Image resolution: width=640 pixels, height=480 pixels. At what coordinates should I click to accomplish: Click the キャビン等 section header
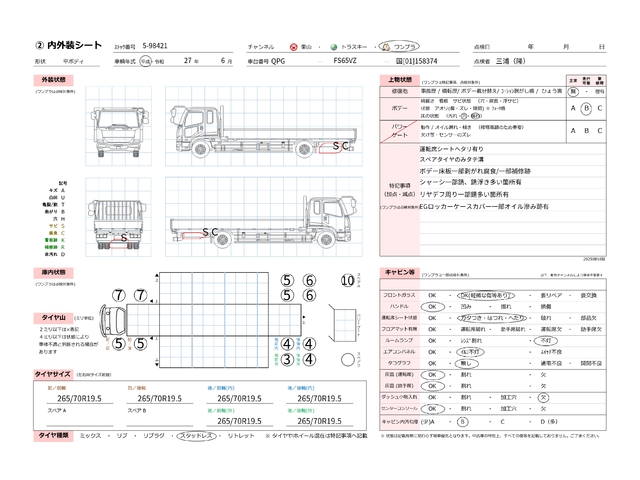[400, 272]
